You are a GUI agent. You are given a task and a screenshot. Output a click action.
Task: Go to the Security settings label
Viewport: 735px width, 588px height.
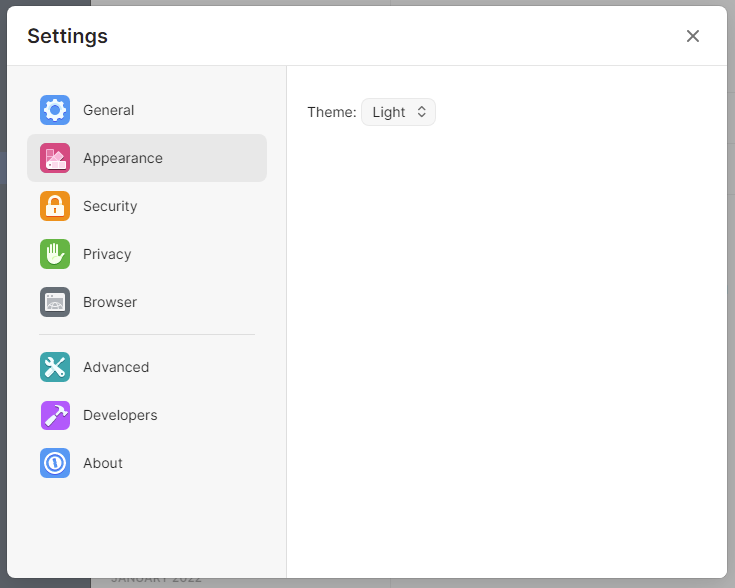pos(110,206)
